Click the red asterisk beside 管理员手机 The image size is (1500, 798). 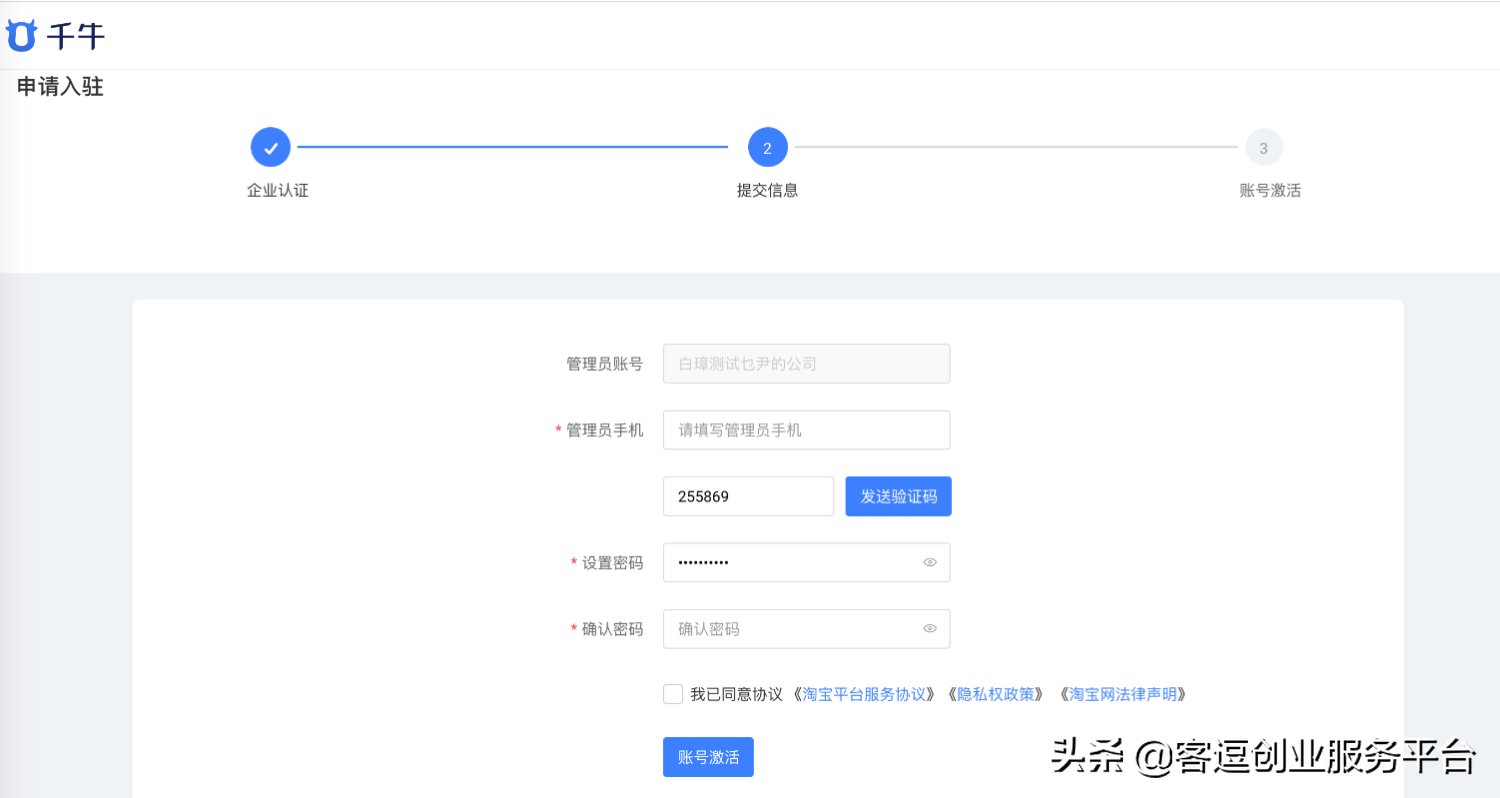point(556,429)
